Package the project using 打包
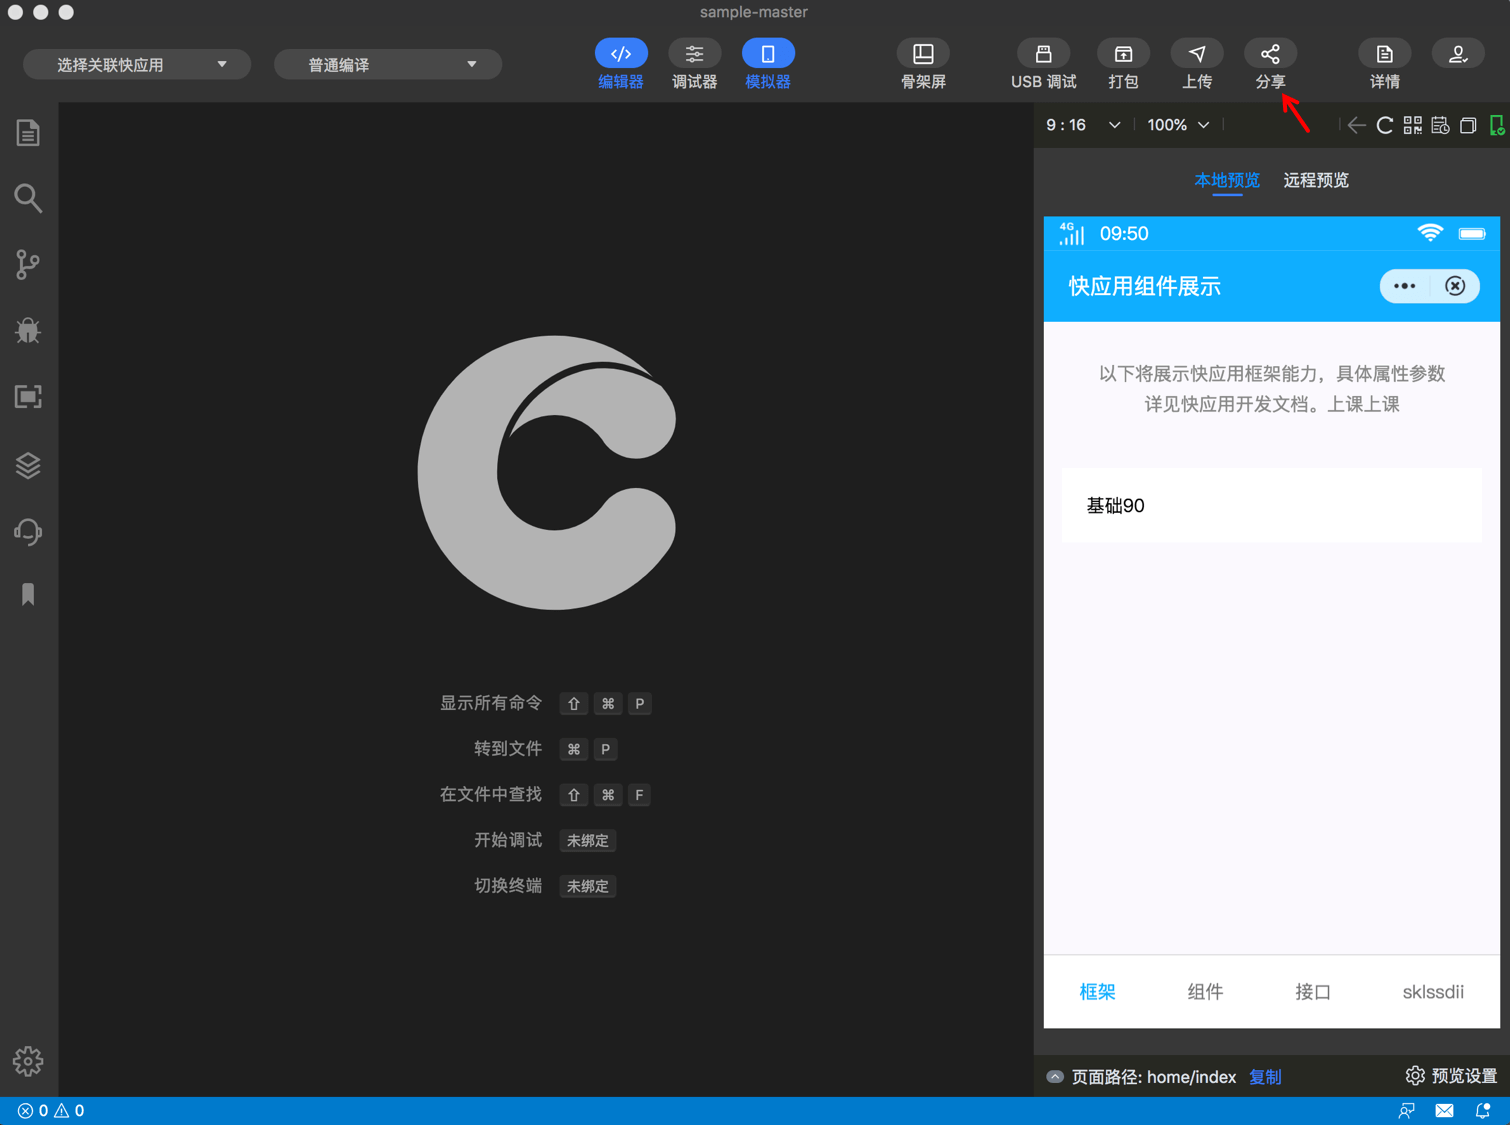The image size is (1510, 1125). 1122,63
